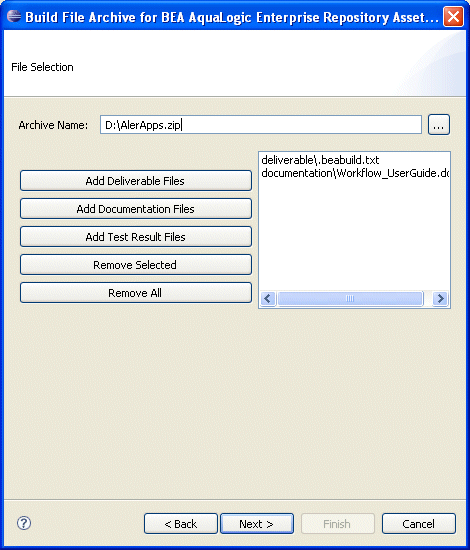This screenshot has height=550, width=470.
Task: Proceed with the Next button
Action: click(257, 524)
